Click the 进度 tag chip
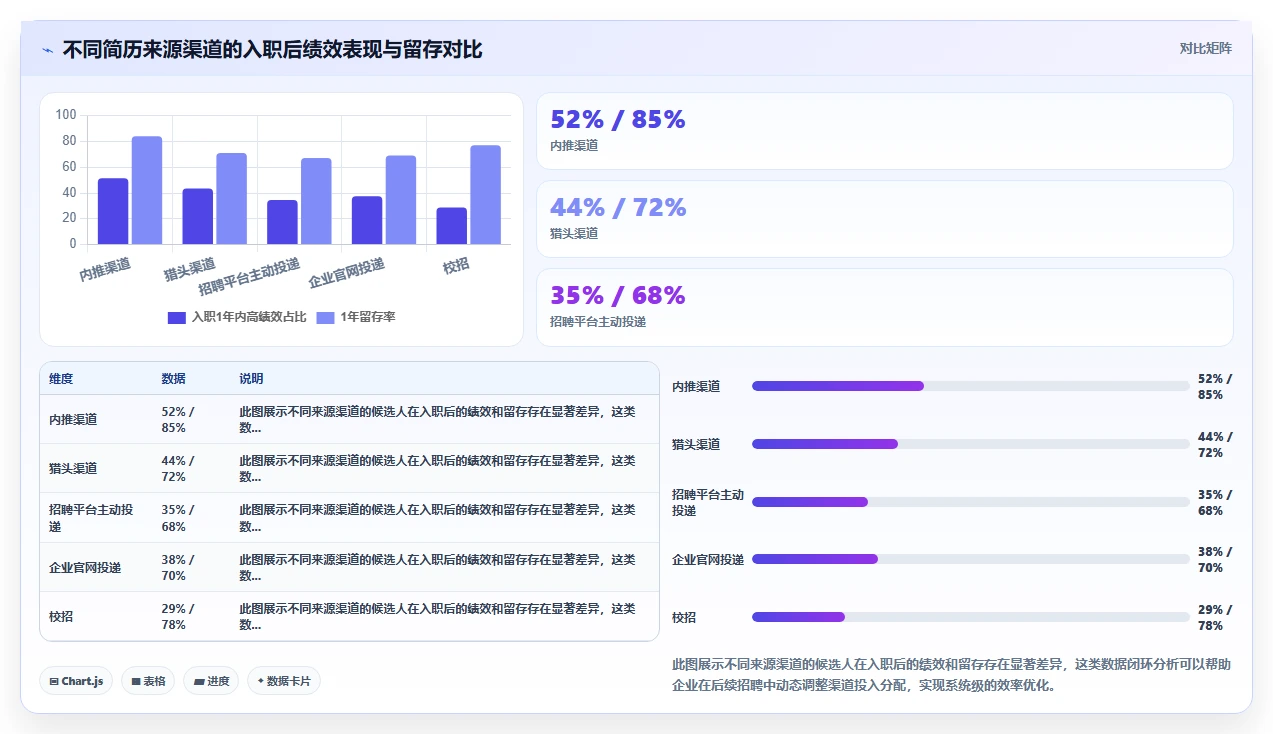The width and height of the screenshot is (1273, 734). (211, 681)
